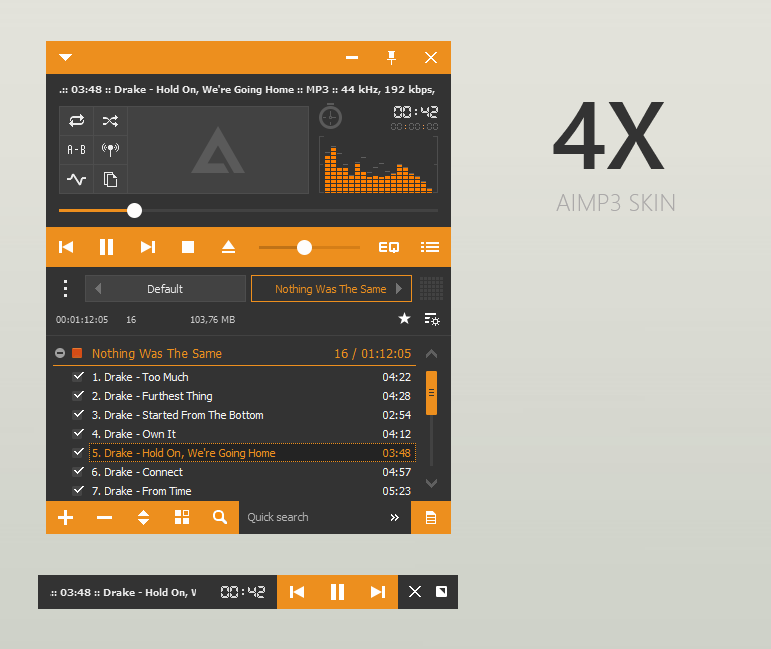The image size is (771, 649).
Task: Go to previous track in main player
Action: (66, 247)
